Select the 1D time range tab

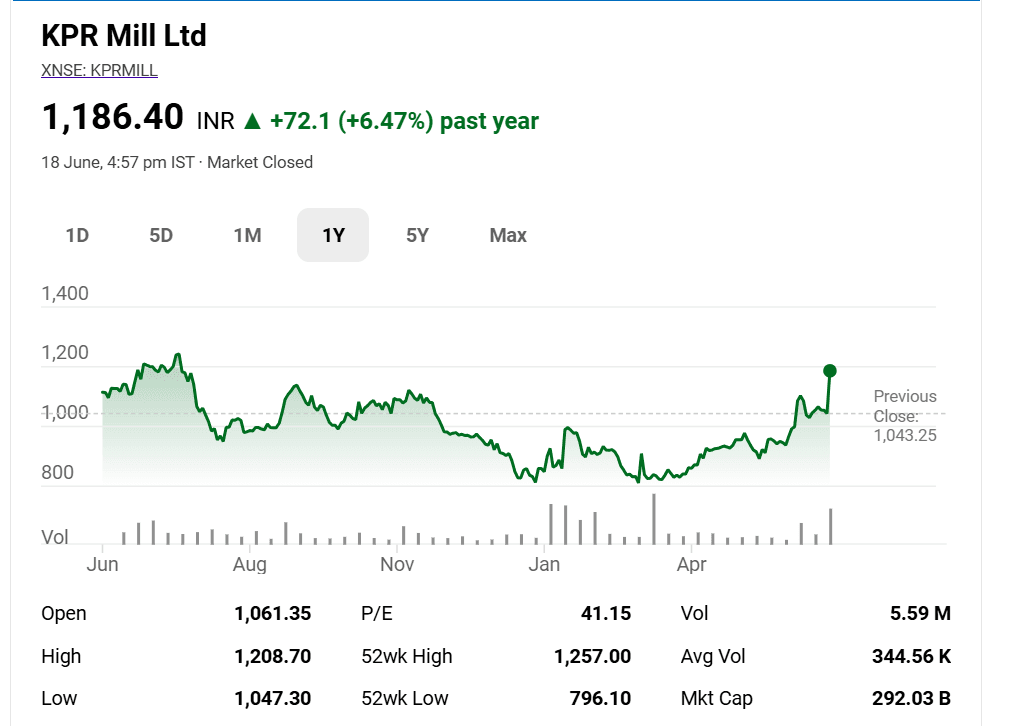pyautogui.click(x=77, y=235)
